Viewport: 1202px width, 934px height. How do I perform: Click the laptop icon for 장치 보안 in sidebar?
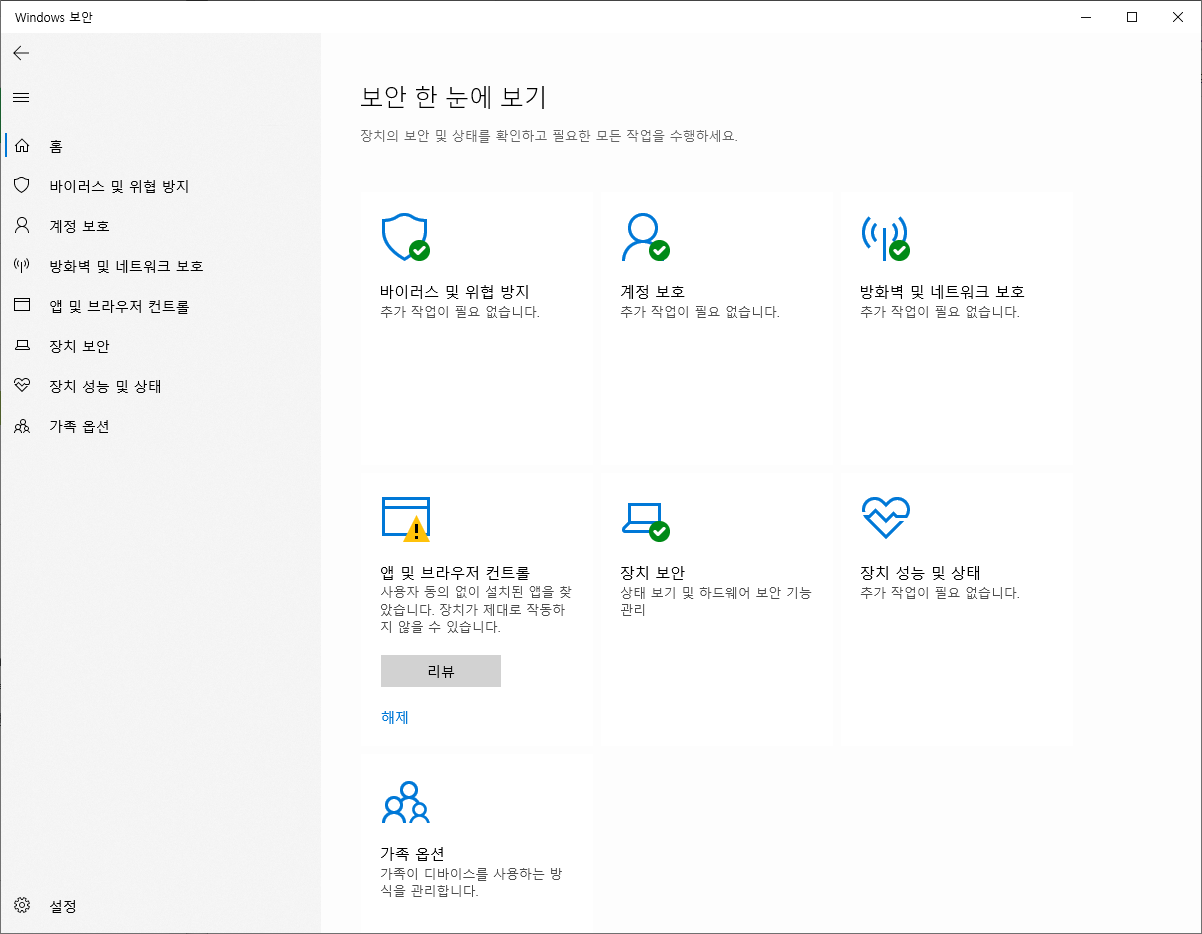click(22, 346)
